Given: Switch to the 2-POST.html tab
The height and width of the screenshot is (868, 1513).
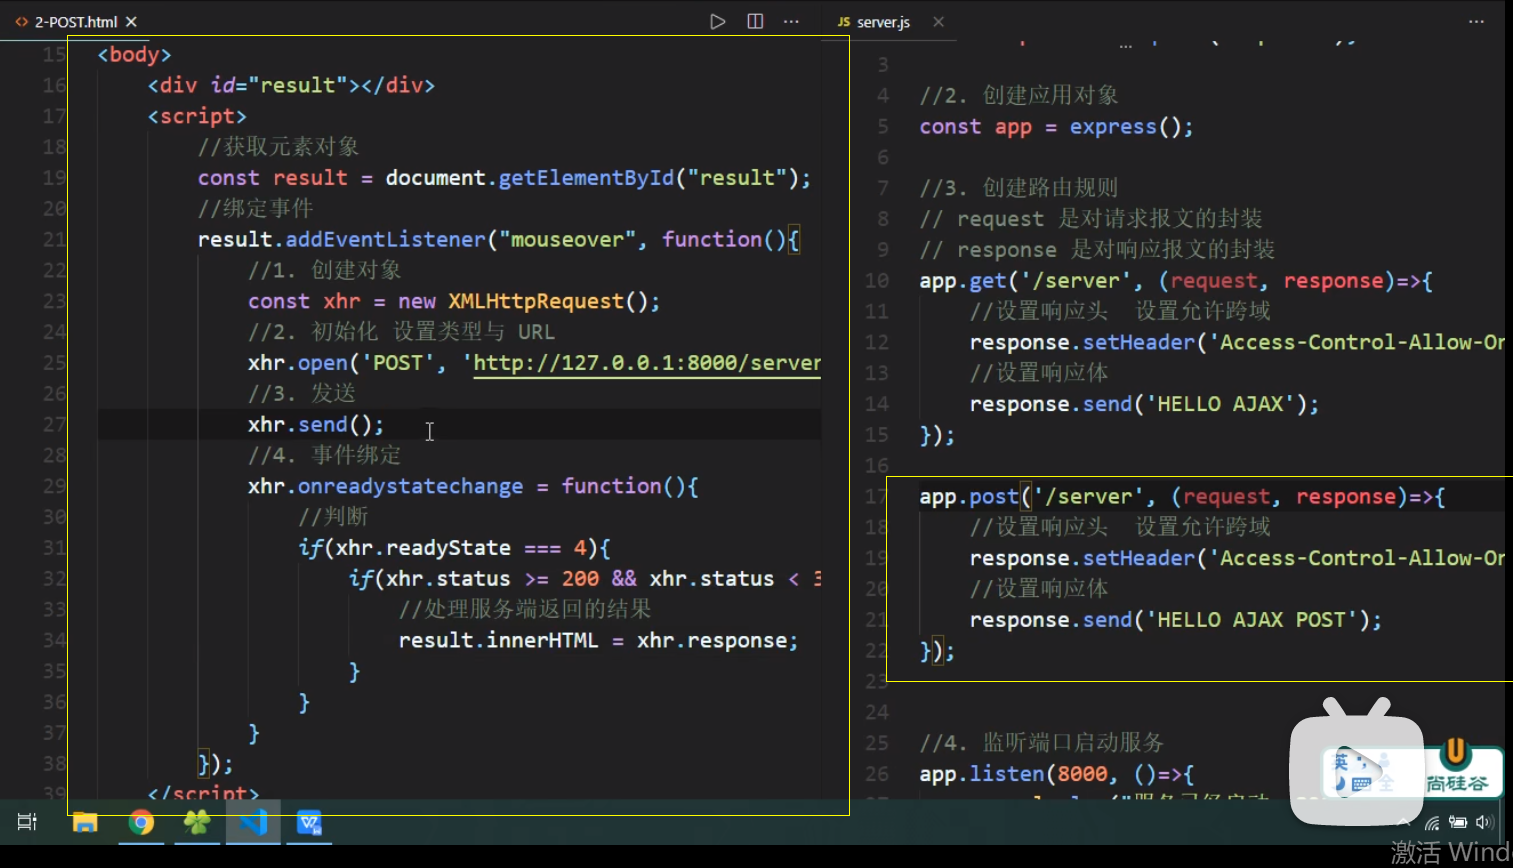Looking at the screenshot, I should [76, 21].
